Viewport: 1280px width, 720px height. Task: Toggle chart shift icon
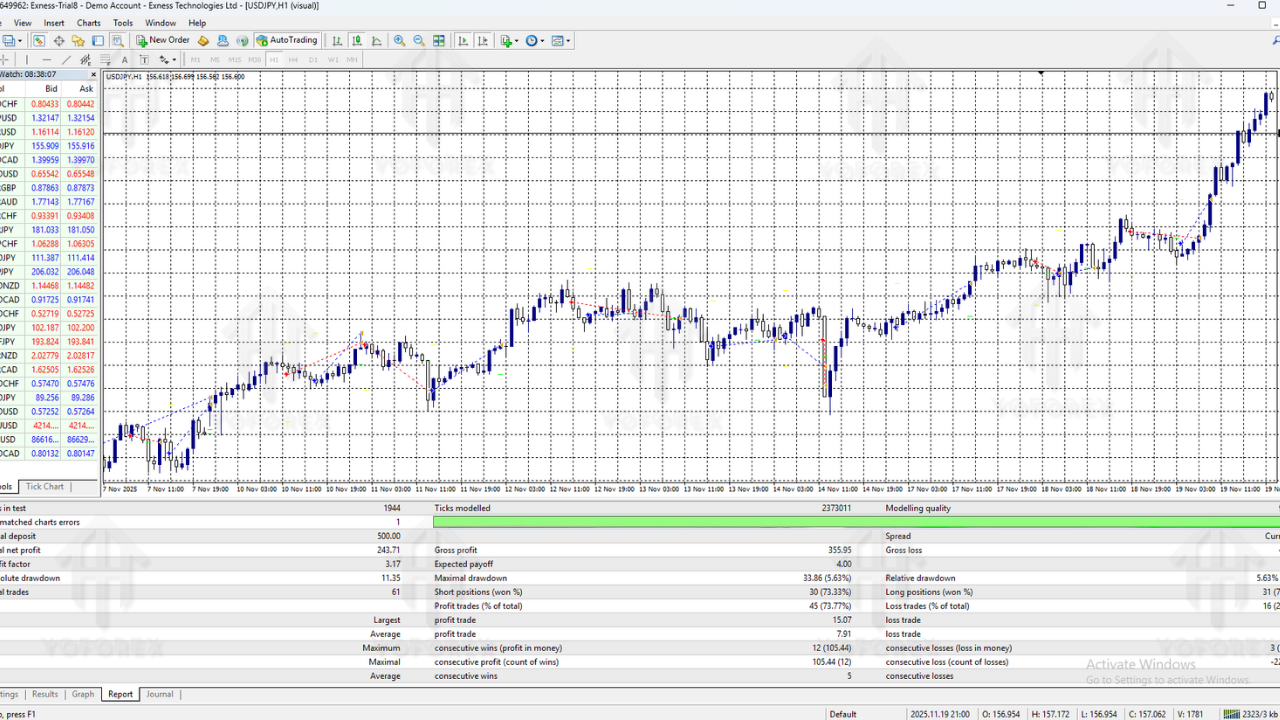point(483,41)
